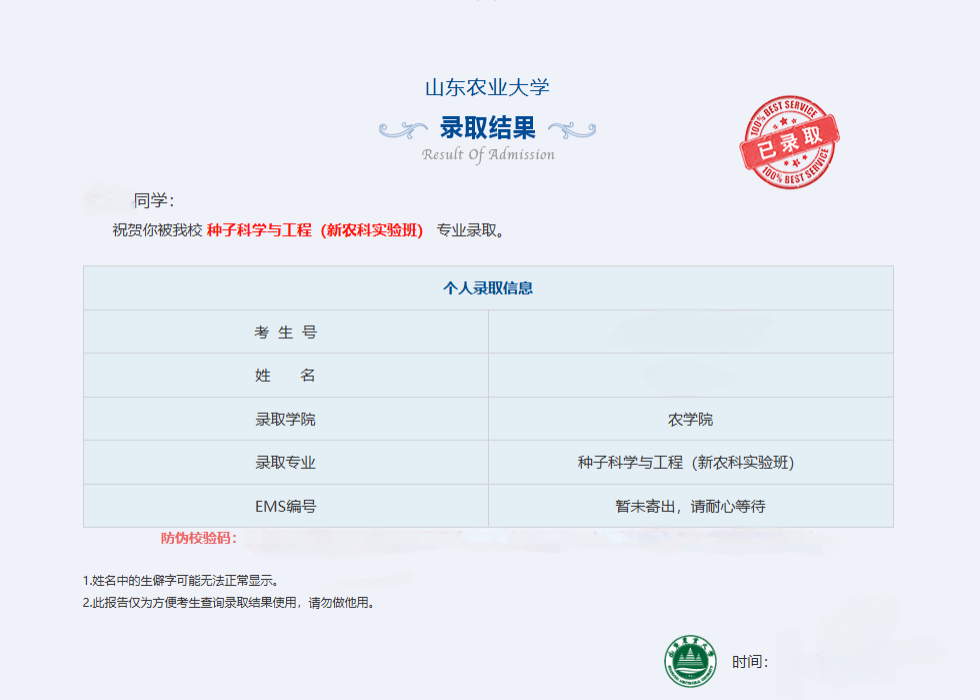The image size is (980, 700).
Task: Click the left decorative flourish beside 录取结果
Action: click(x=403, y=129)
